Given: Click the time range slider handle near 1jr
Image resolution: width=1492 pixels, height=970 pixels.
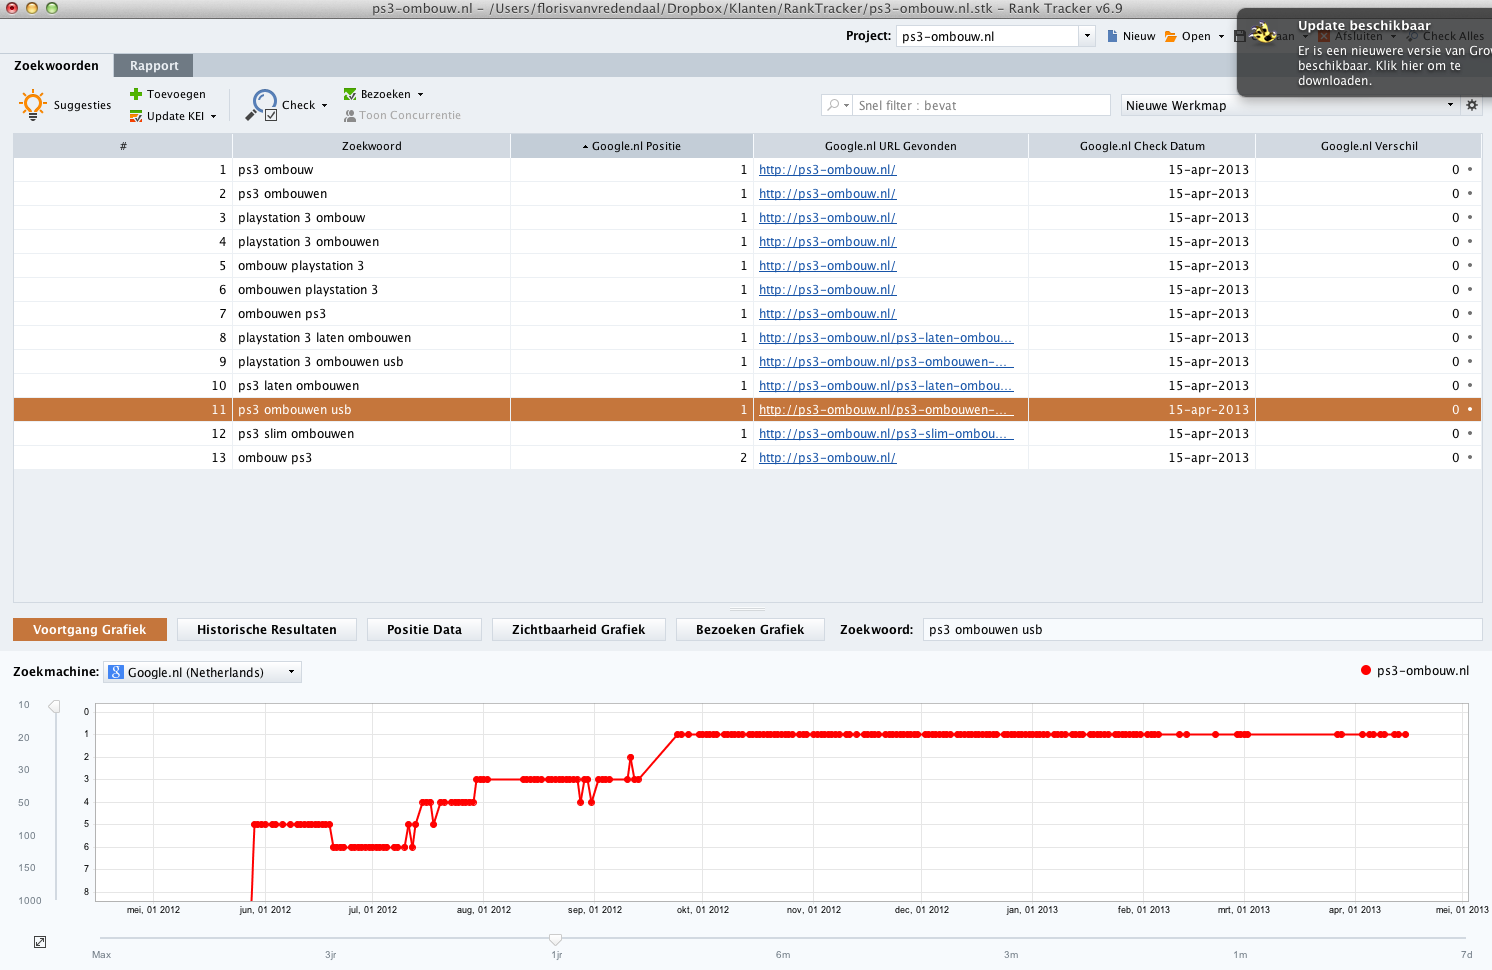Looking at the screenshot, I should click(x=556, y=939).
